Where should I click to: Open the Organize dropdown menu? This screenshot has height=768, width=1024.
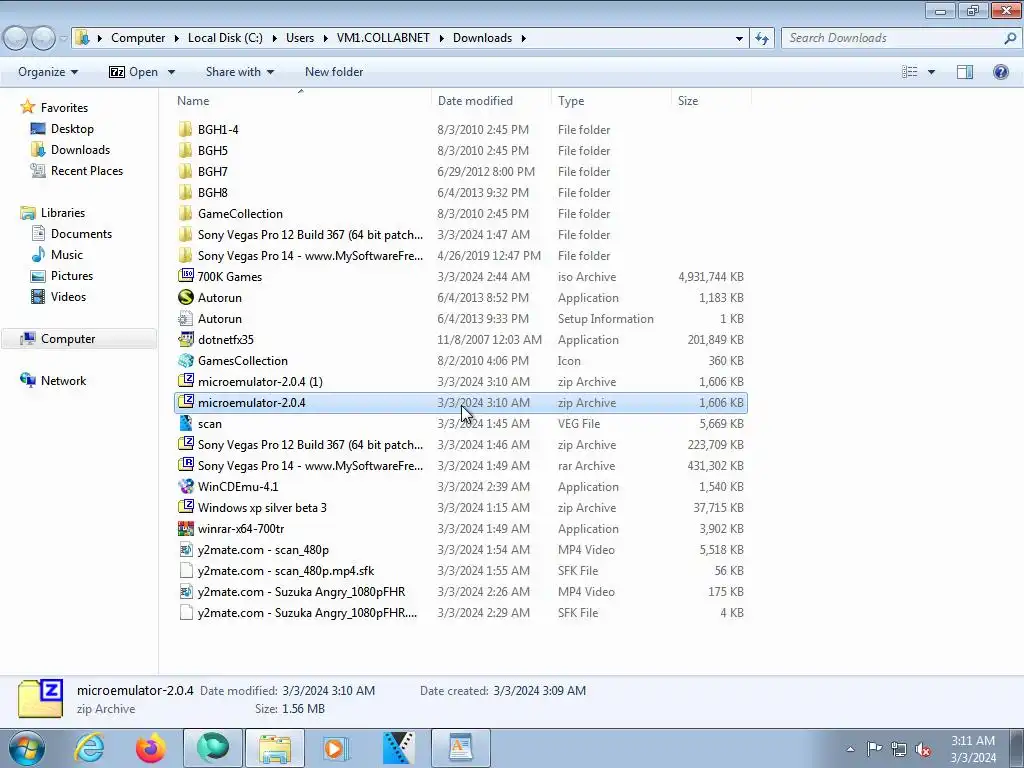click(x=48, y=72)
